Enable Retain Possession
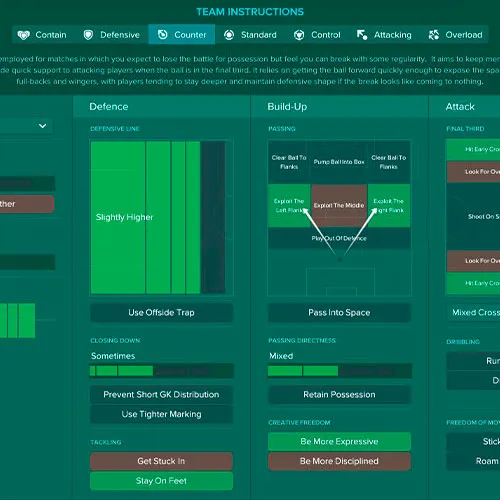 click(x=339, y=395)
